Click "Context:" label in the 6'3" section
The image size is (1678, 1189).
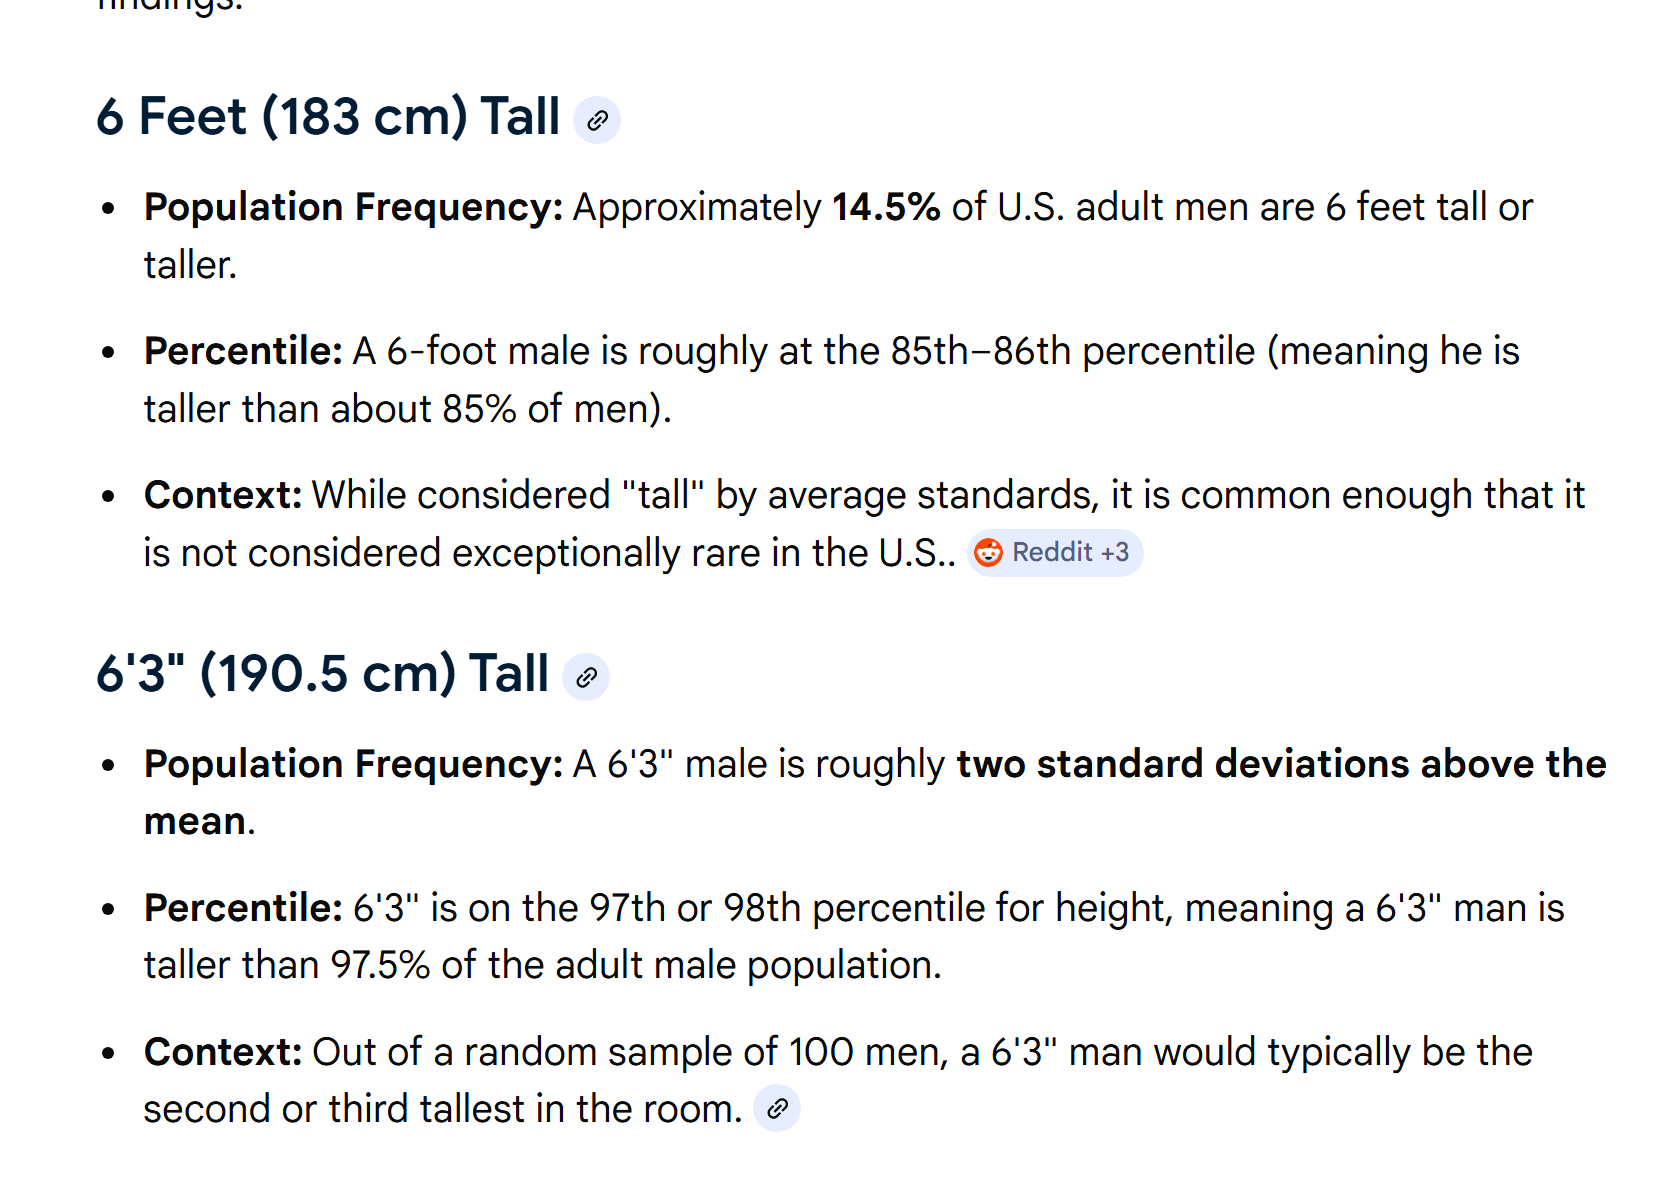tap(223, 1052)
